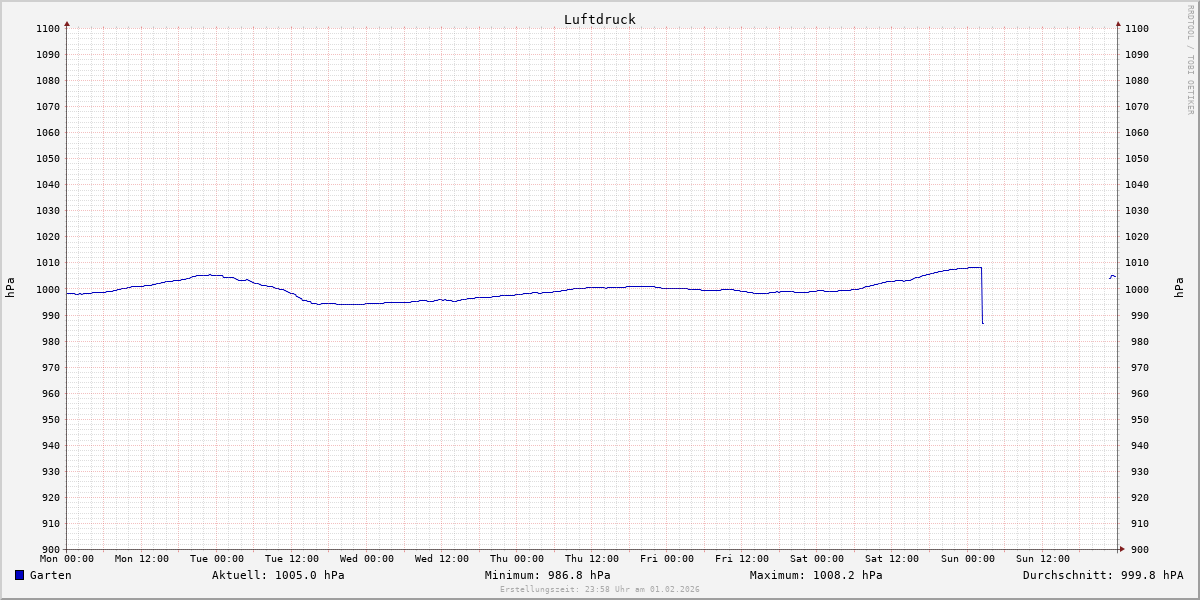This screenshot has width=1200, height=600.
Task: Click the left vertical hPa axis label
Action: tap(10, 287)
